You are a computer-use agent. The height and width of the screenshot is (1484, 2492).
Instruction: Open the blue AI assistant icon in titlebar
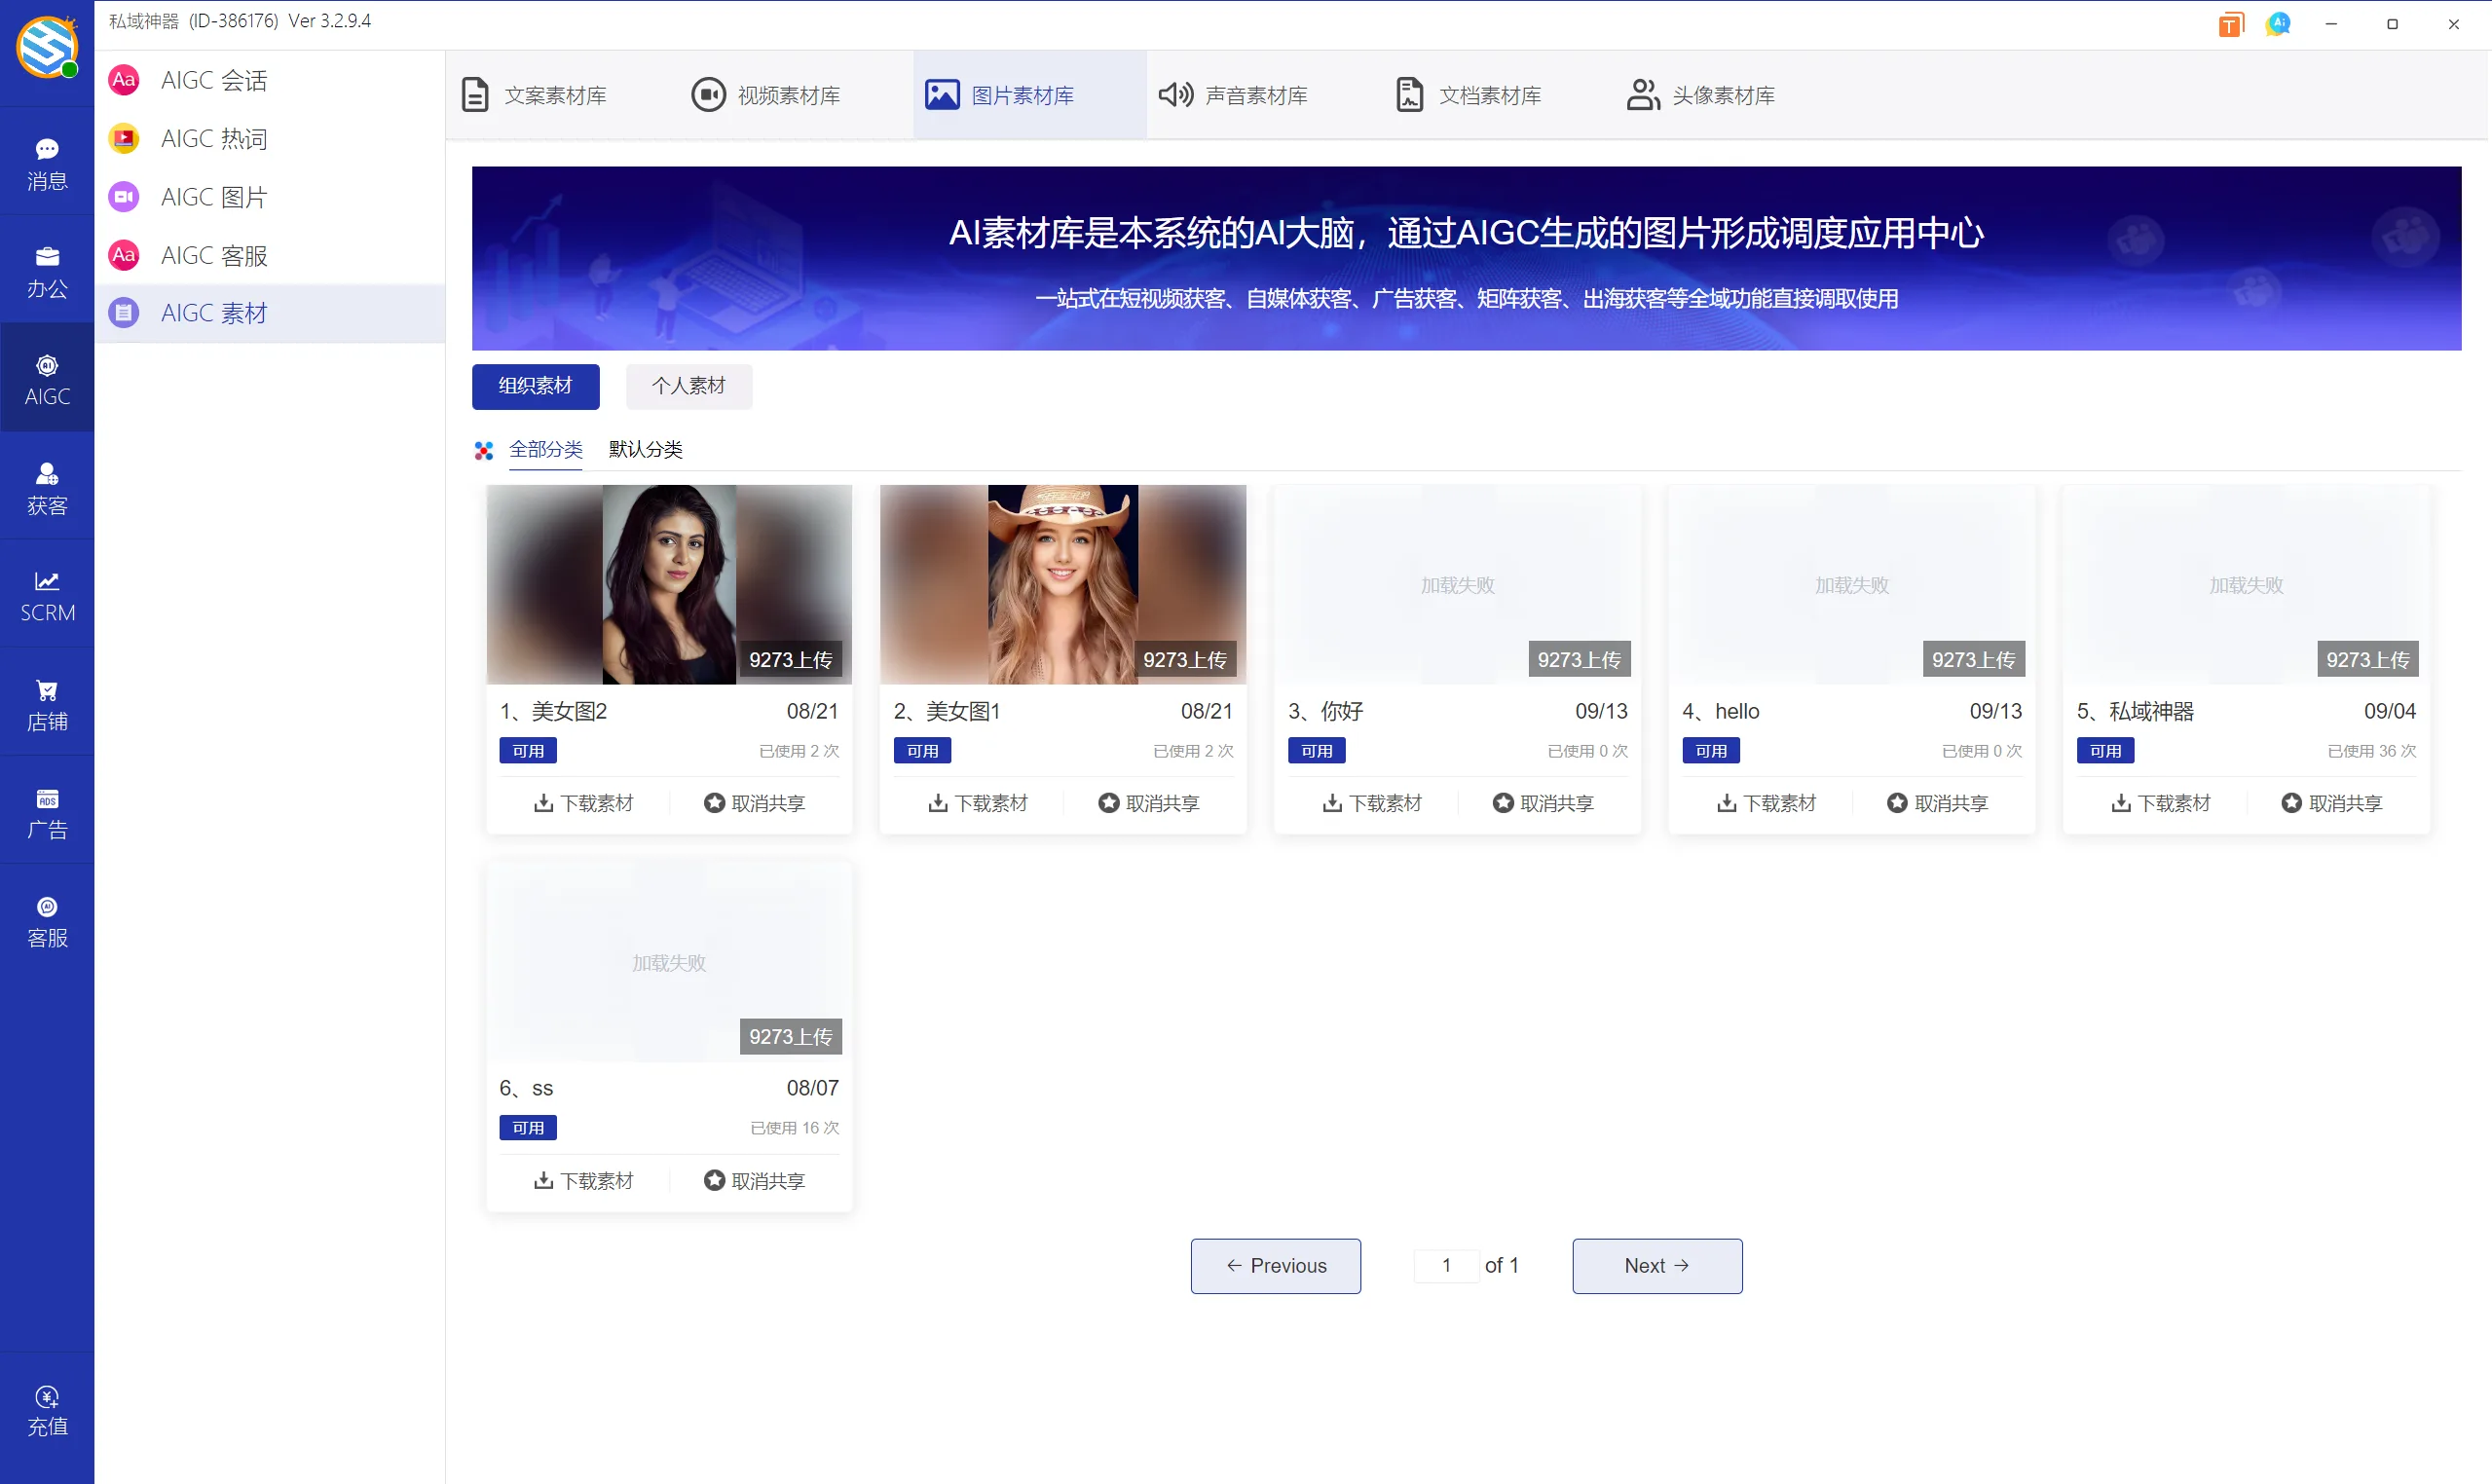[2278, 23]
